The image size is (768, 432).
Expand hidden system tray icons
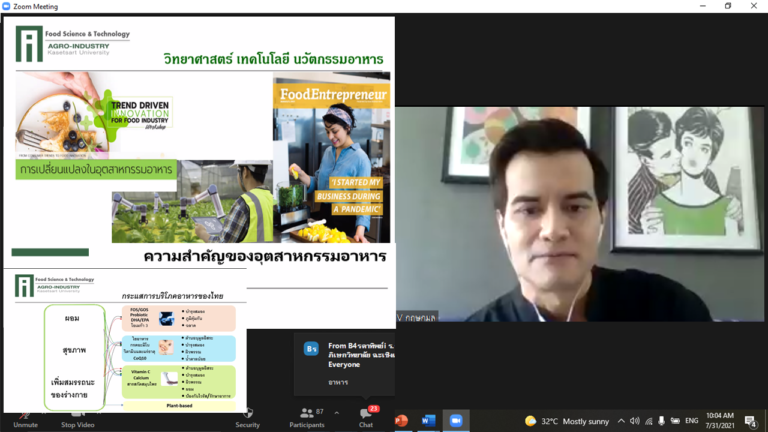(x=622, y=420)
